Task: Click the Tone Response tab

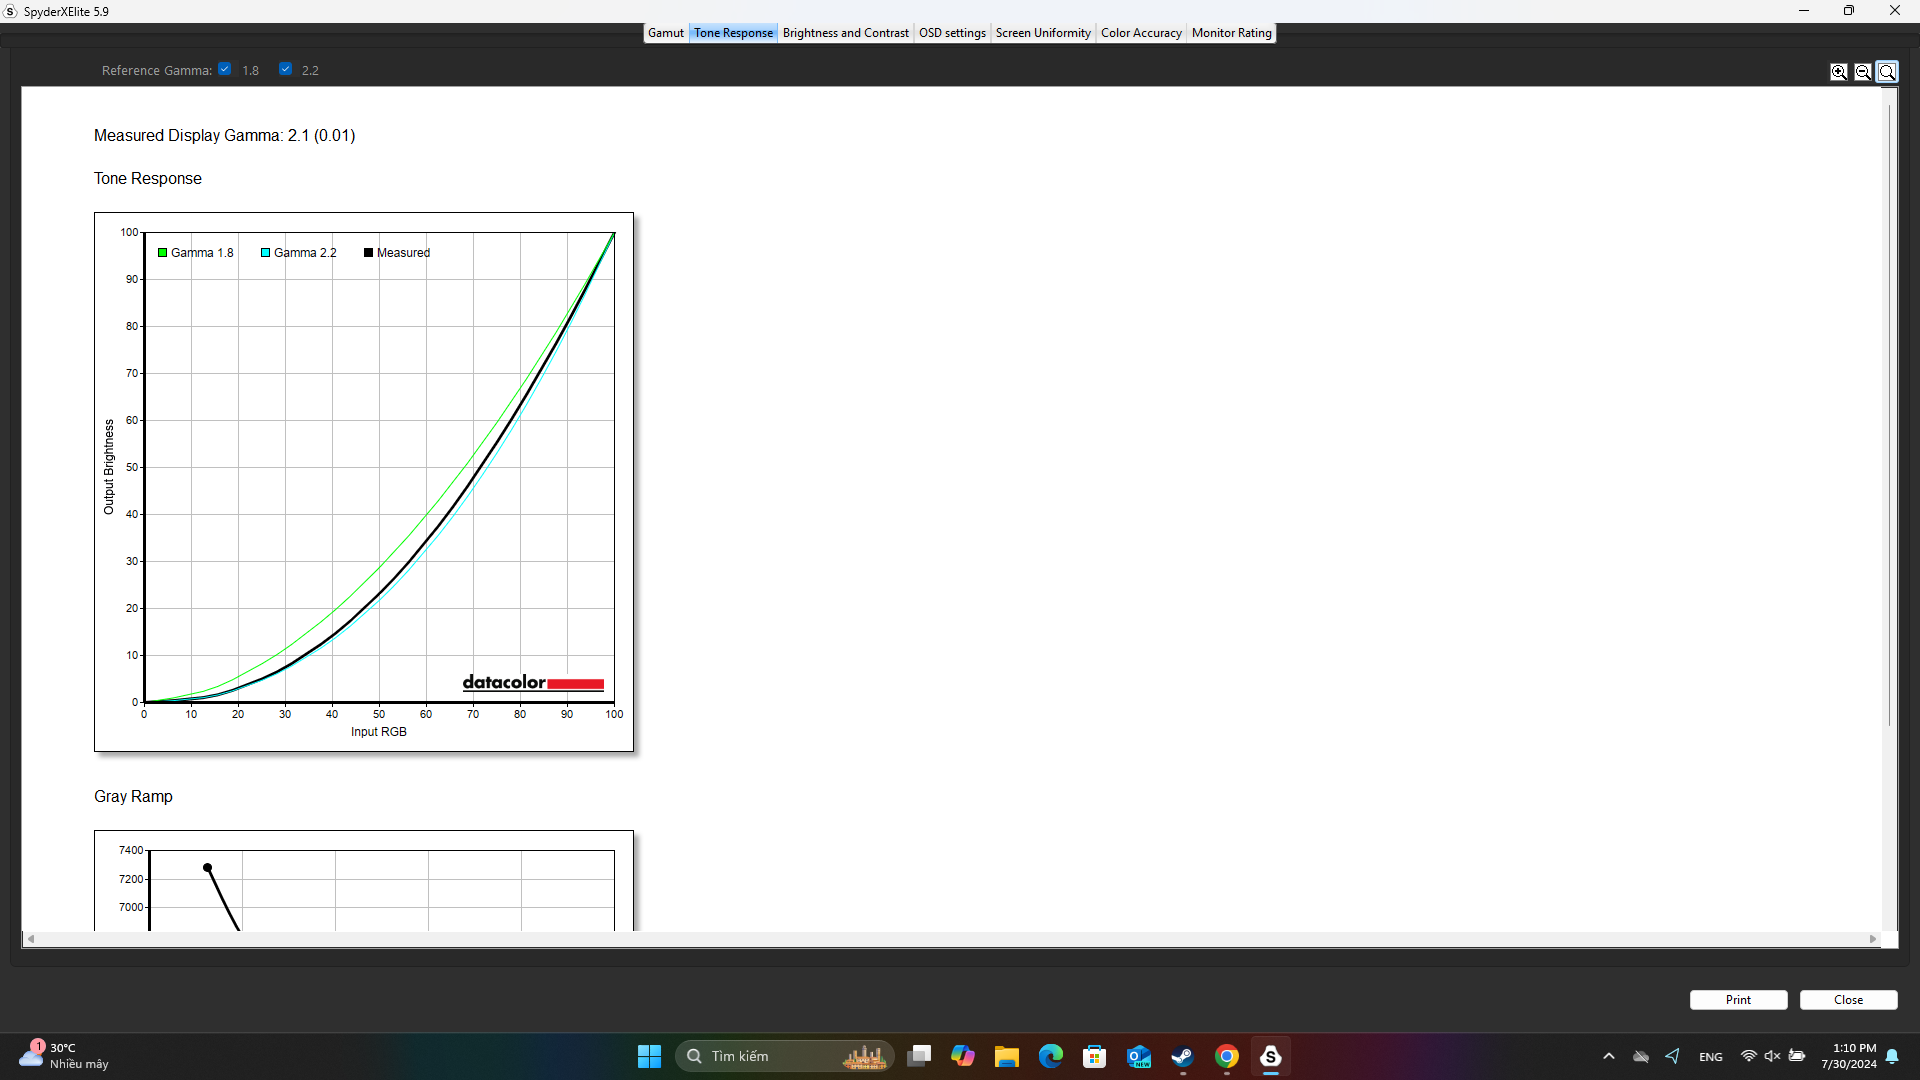Action: 731,32
